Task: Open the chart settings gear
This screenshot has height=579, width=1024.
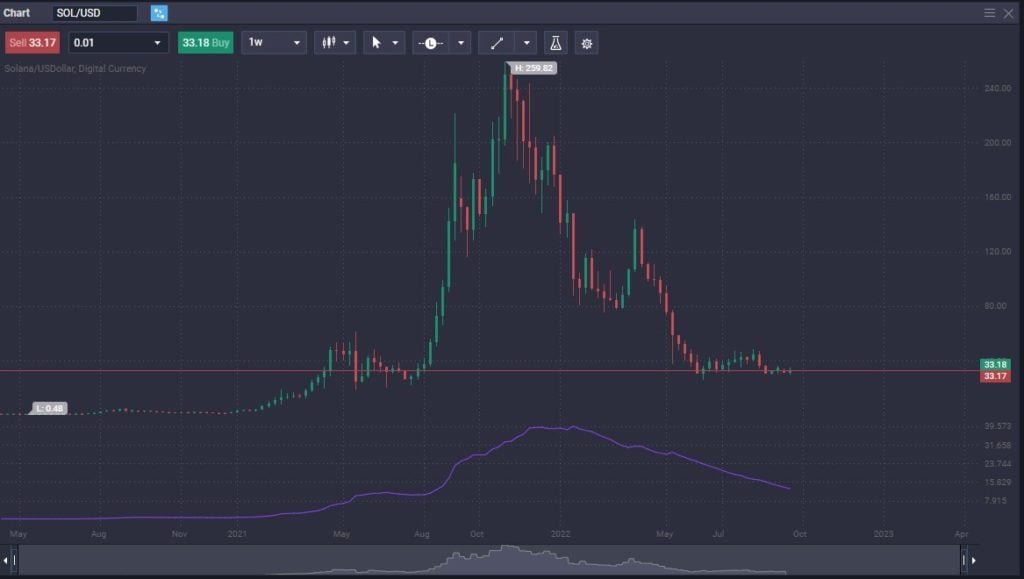Action: pyautogui.click(x=586, y=42)
